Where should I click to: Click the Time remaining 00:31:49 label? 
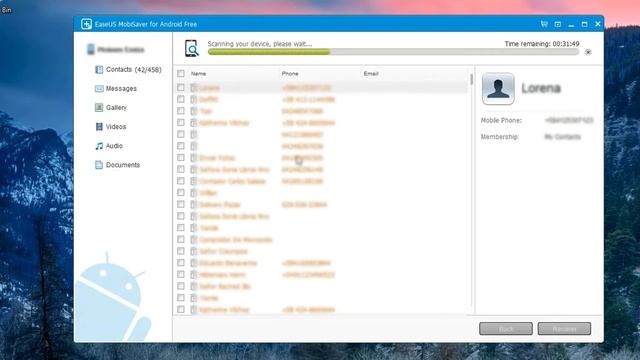click(542, 44)
